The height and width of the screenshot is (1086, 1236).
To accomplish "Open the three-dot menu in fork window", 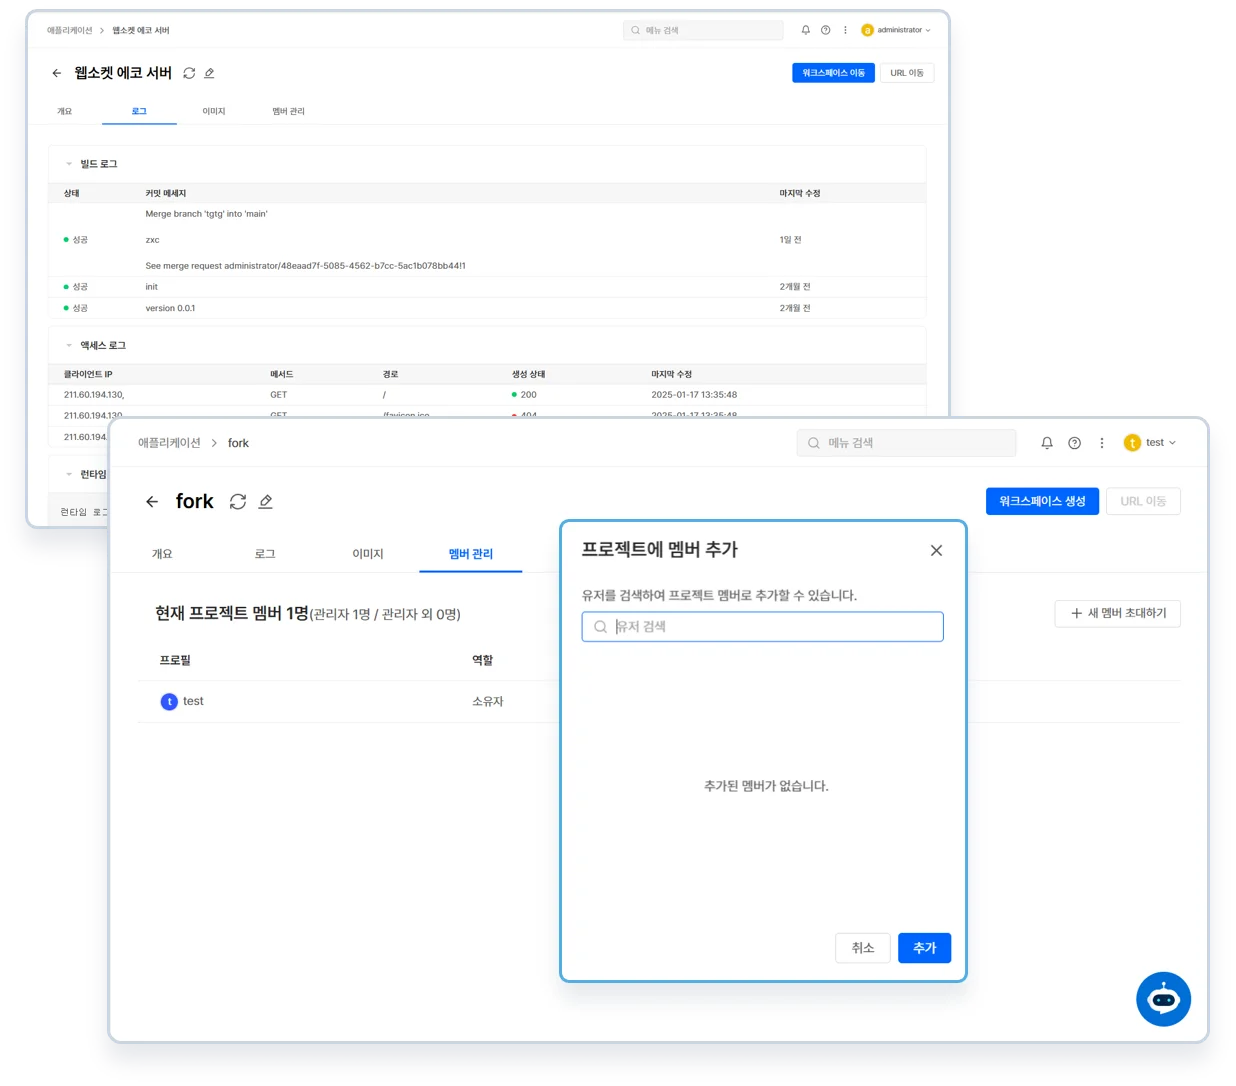I will 1101,443.
